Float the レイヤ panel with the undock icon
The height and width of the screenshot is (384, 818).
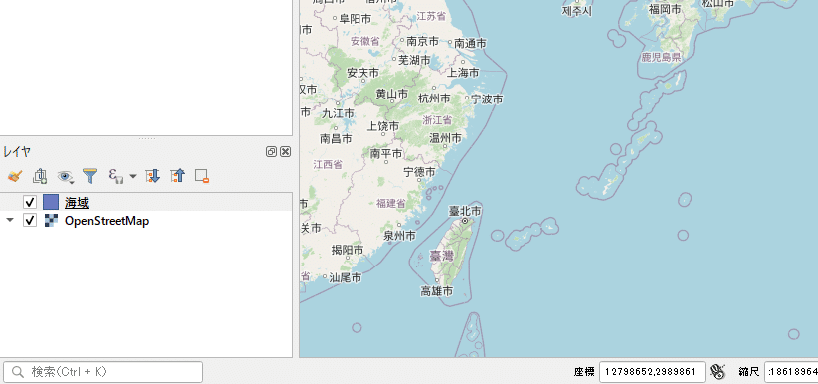click(x=271, y=152)
